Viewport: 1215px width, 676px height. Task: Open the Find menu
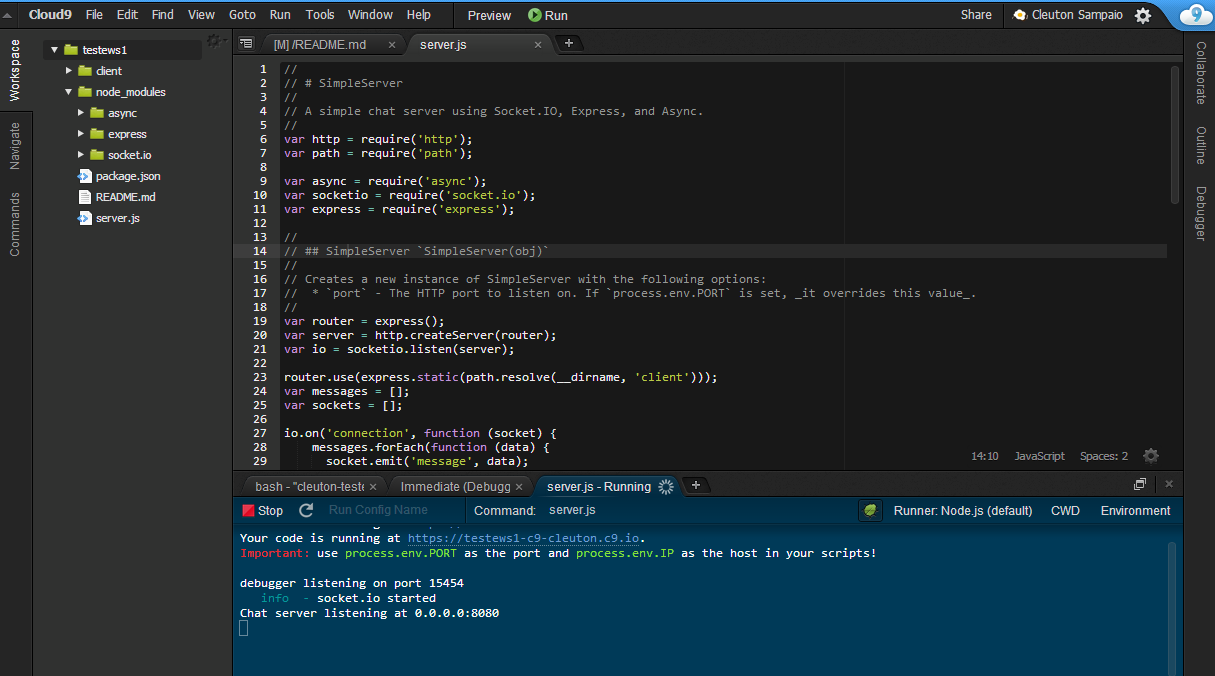point(162,15)
